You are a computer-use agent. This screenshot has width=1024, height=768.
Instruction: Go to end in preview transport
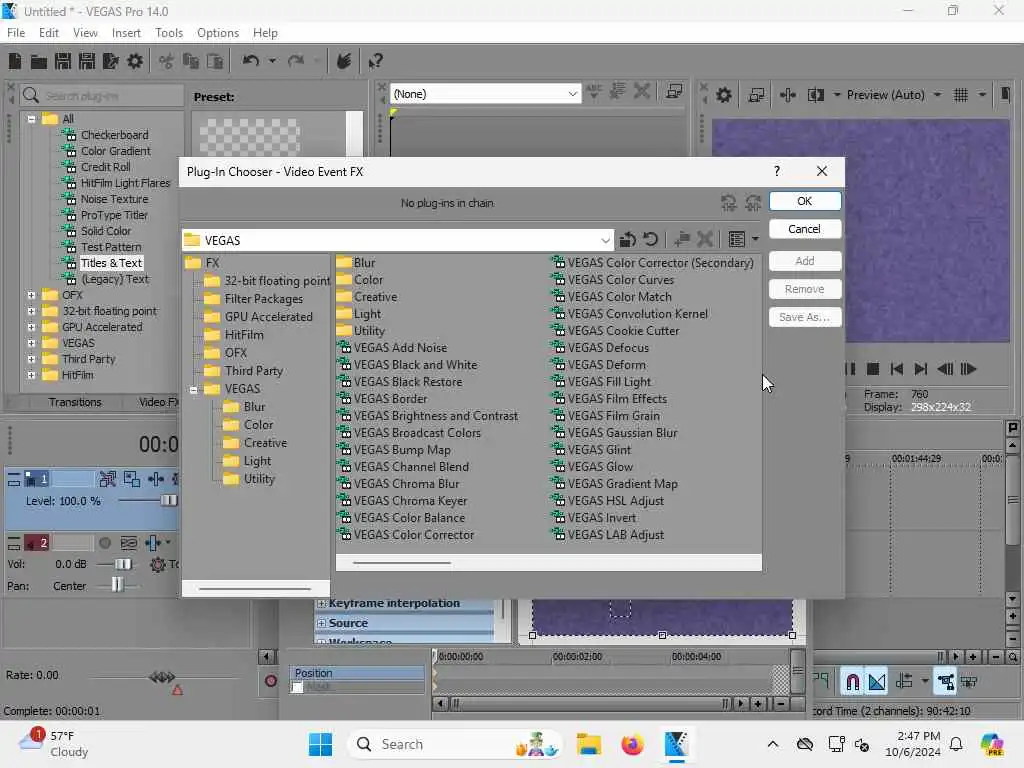click(x=921, y=370)
